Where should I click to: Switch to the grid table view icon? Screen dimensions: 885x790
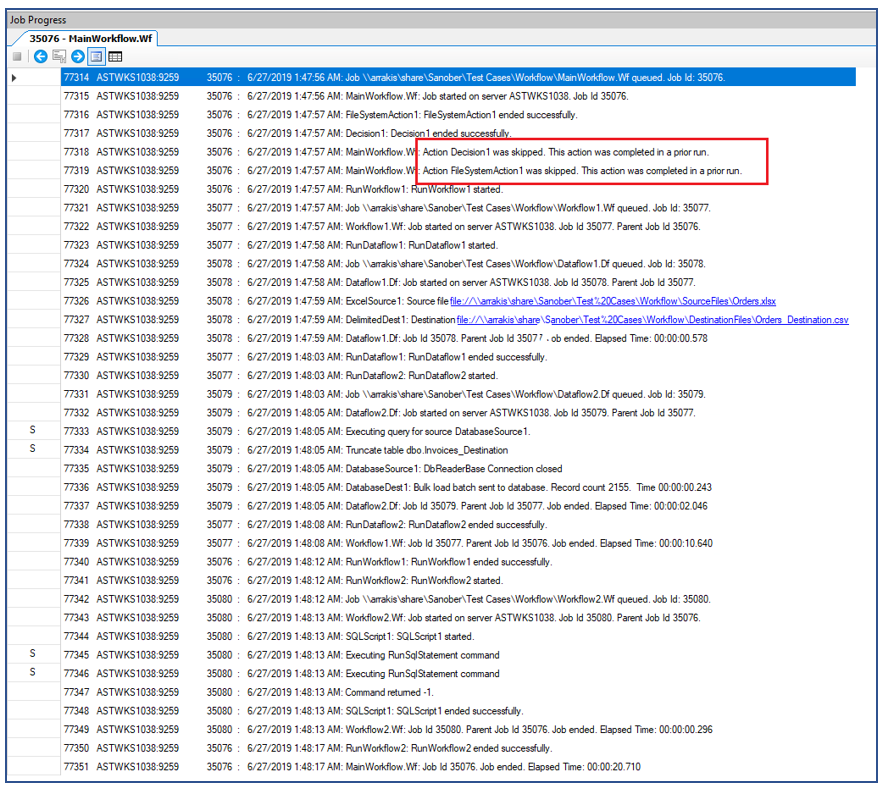(115, 57)
